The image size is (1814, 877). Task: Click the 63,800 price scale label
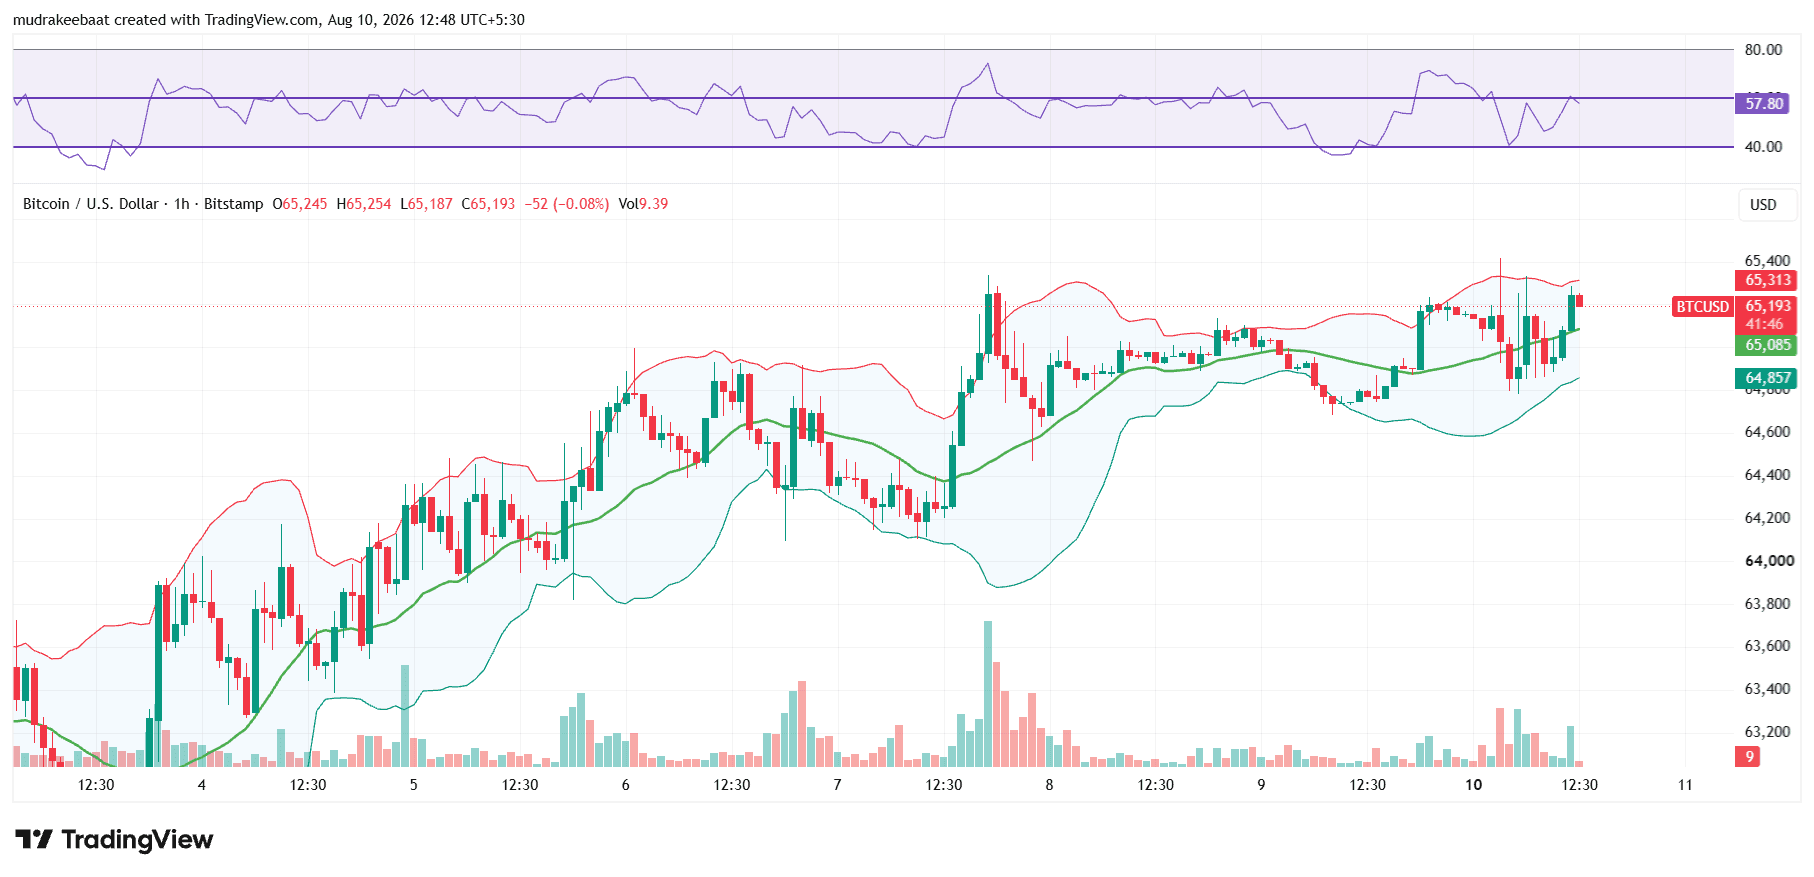click(x=1767, y=604)
